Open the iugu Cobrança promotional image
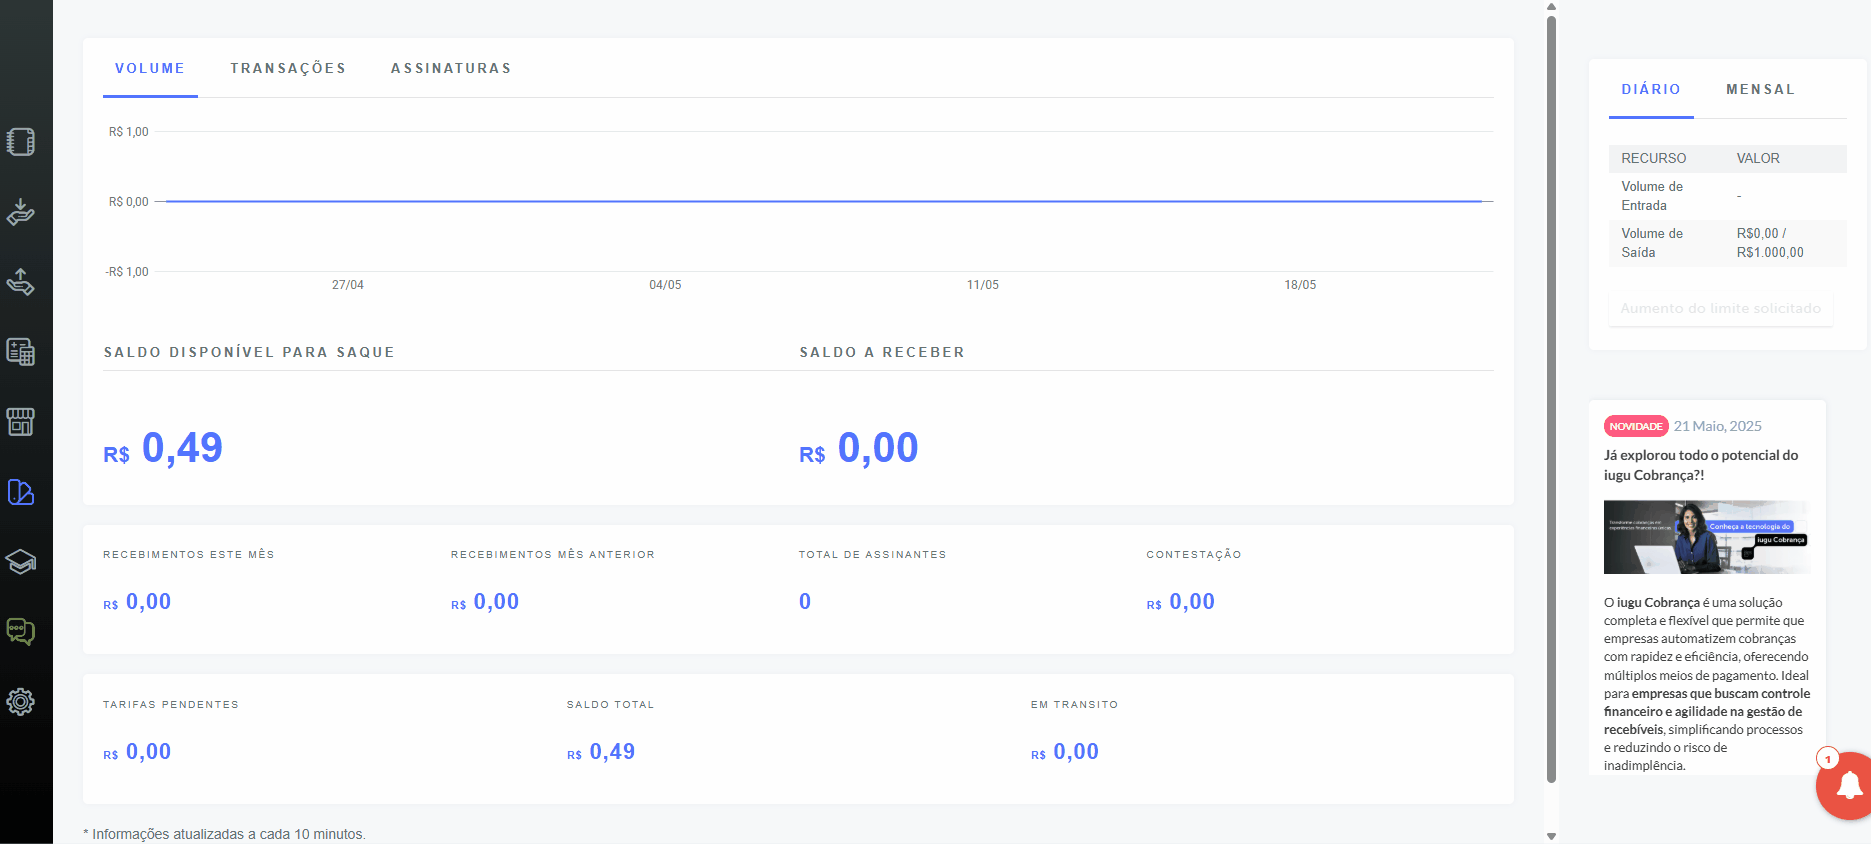 (1707, 537)
